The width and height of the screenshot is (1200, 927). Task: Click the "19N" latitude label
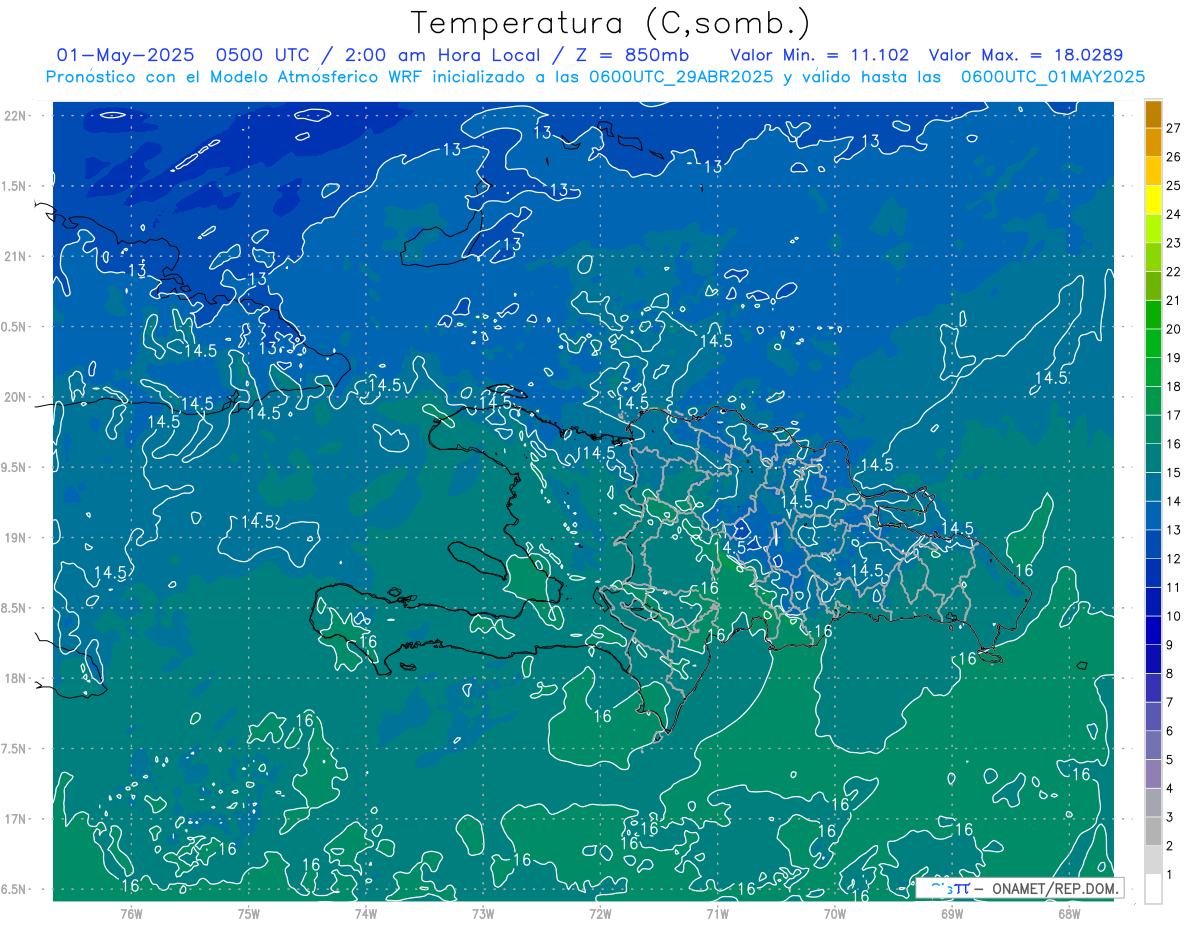click(16, 538)
